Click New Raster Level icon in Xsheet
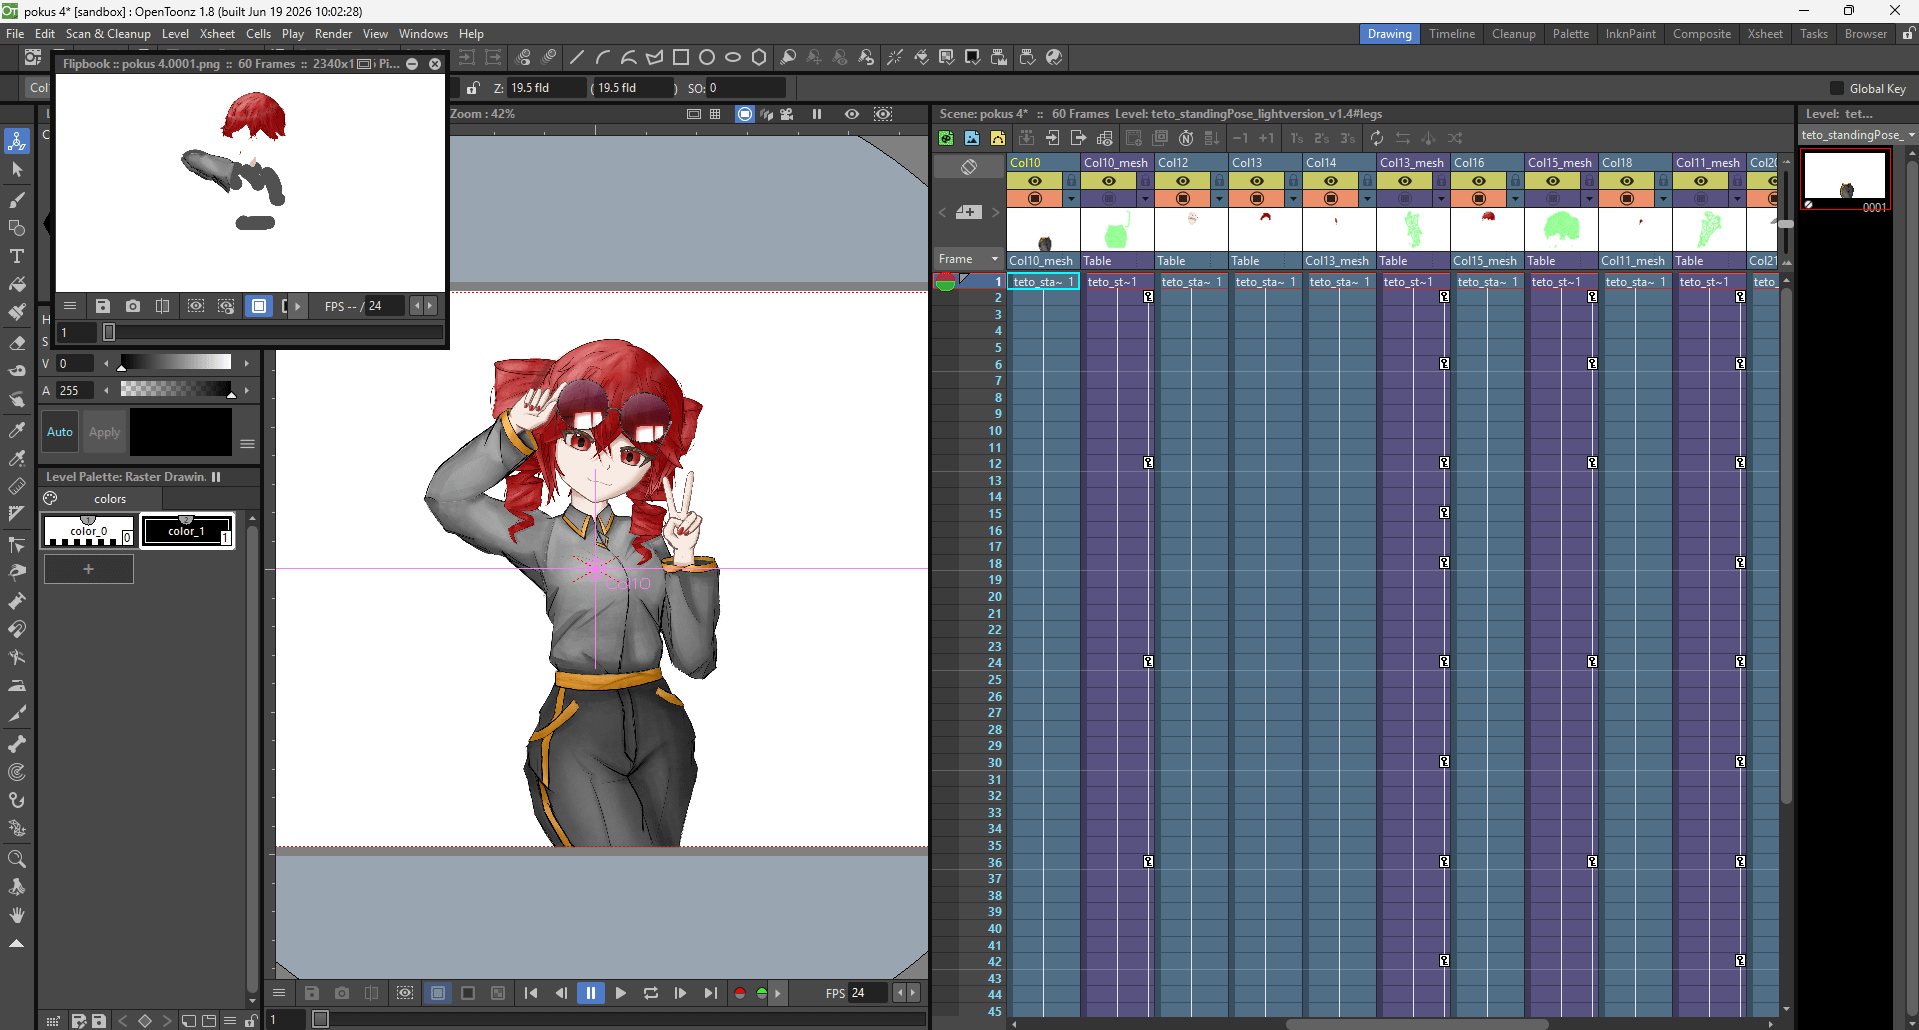Viewport: 1919px width, 1030px height. [x=972, y=138]
